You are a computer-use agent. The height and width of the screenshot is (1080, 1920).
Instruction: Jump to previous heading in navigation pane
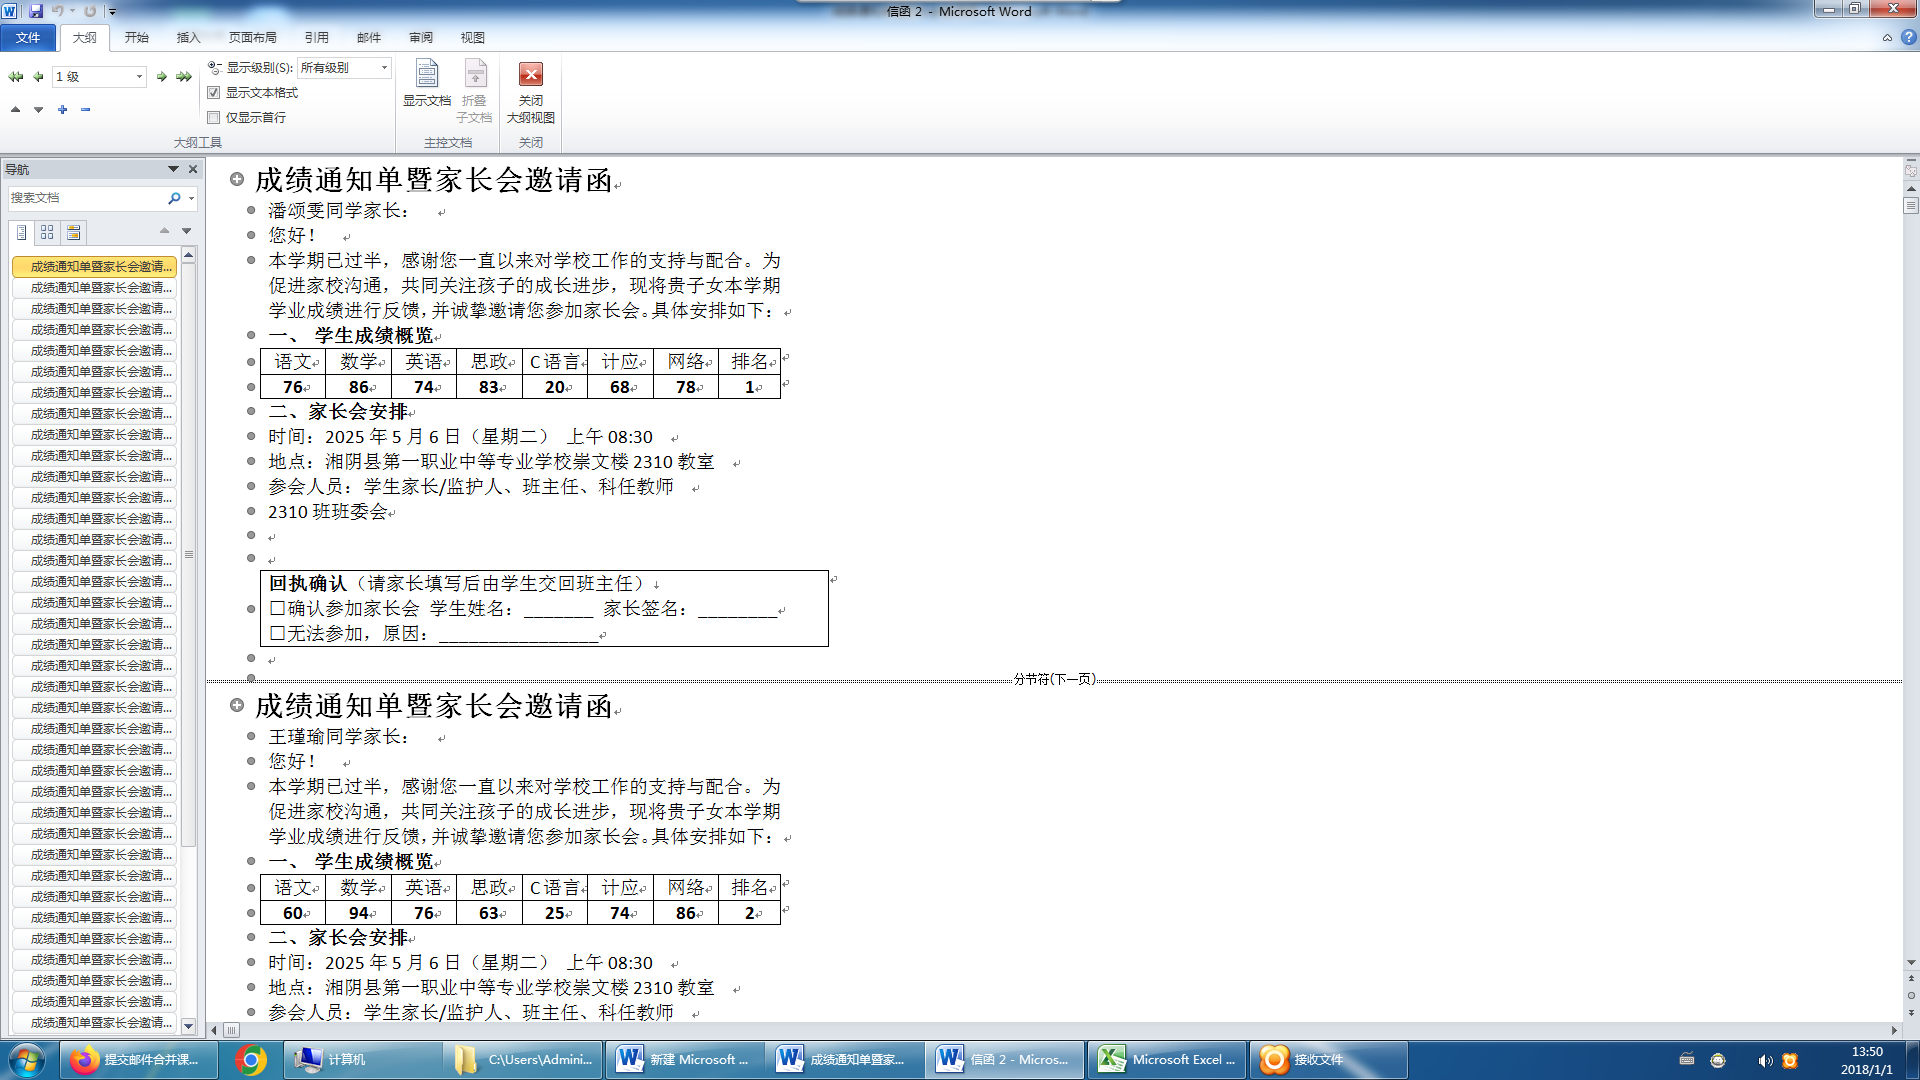(164, 231)
